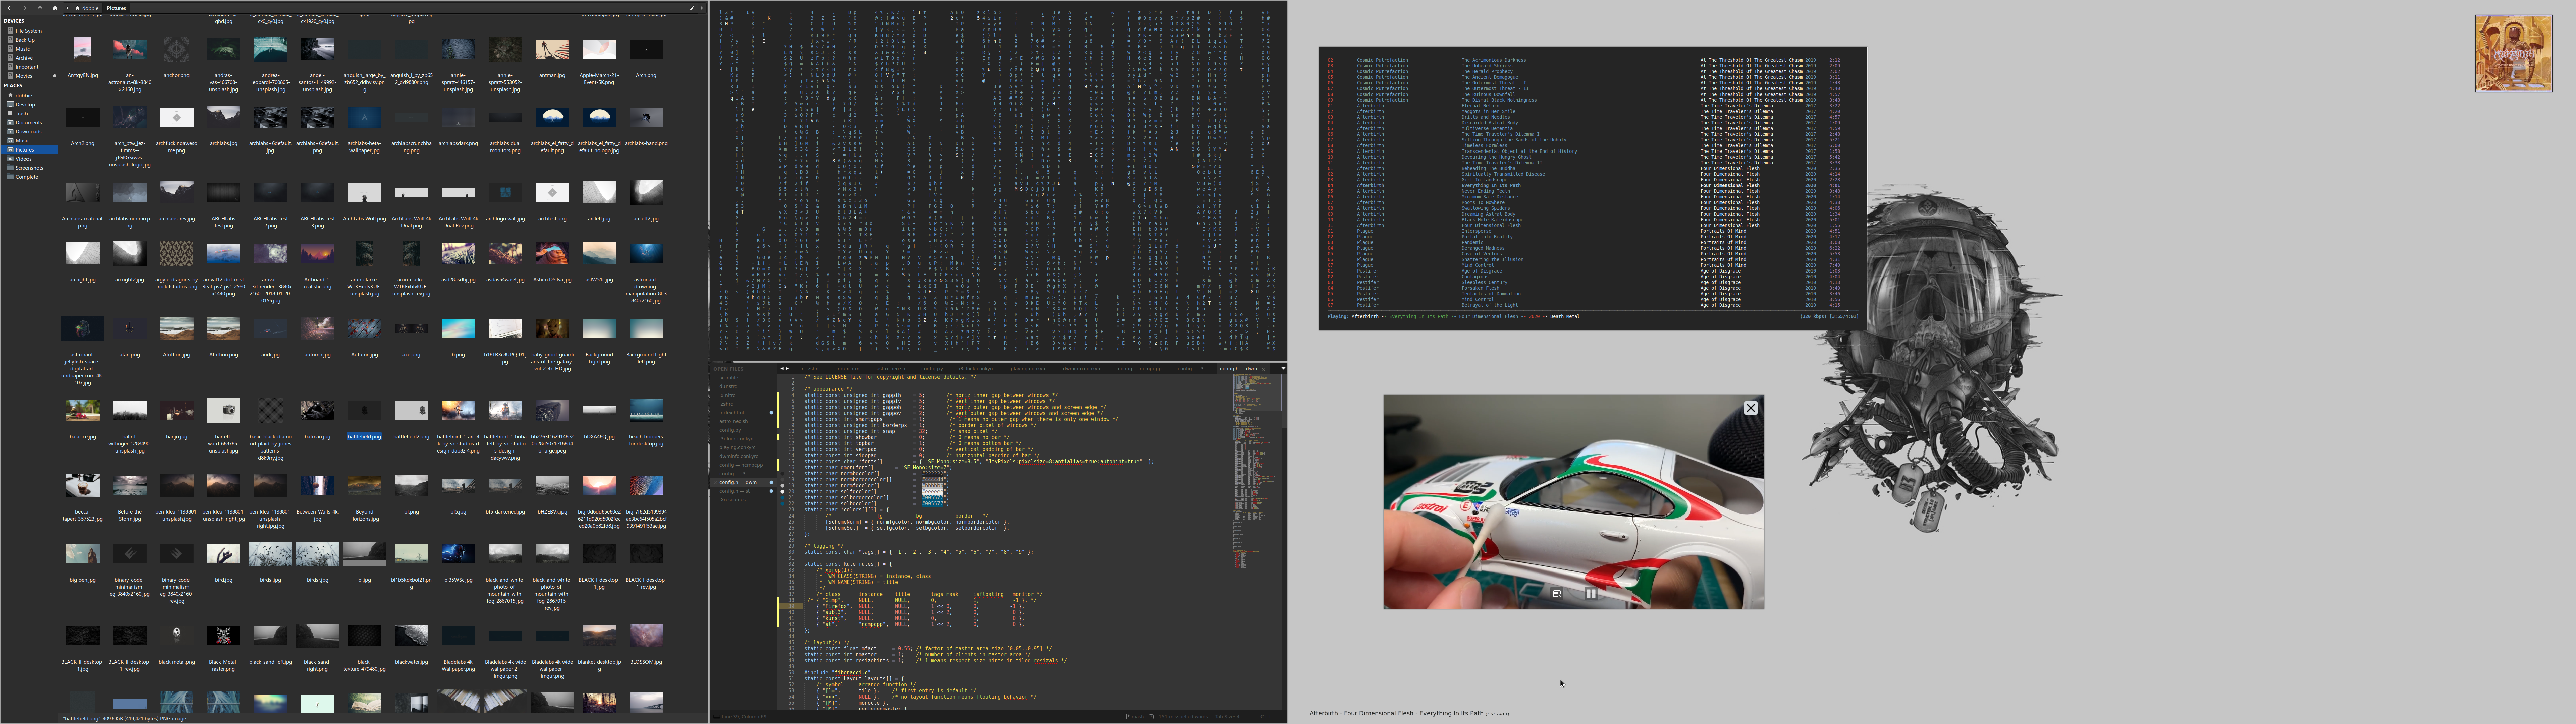Pause the picture-in-picture video
Screen dimensions: 2576x724
point(1591,594)
